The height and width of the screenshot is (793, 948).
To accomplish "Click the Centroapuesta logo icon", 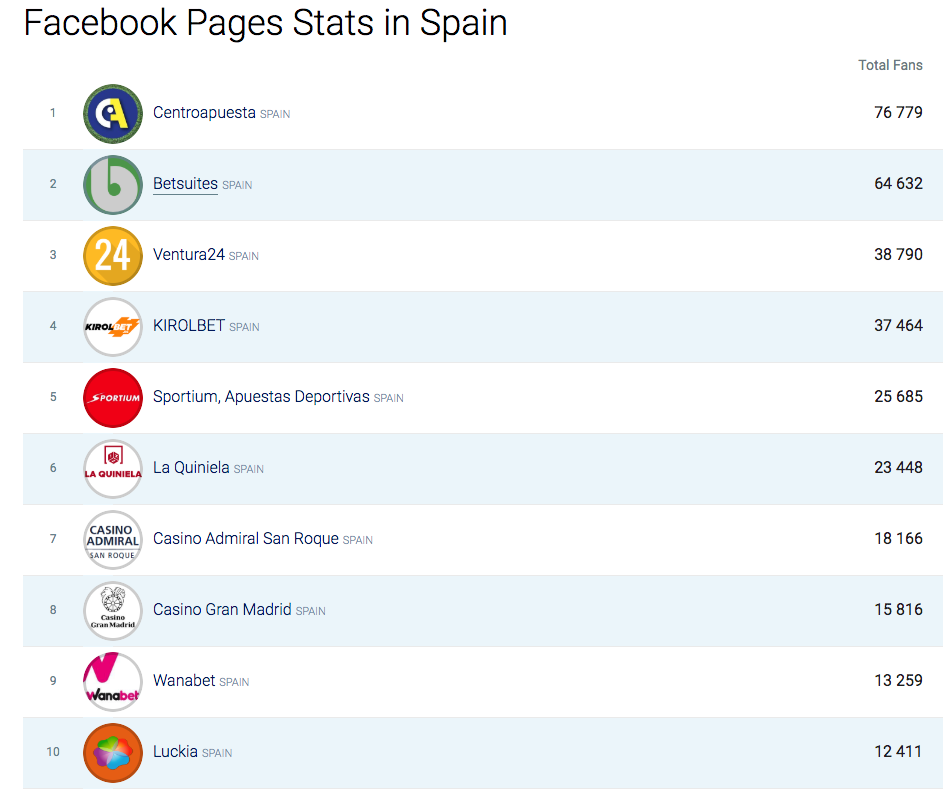I will [x=113, y=114].
